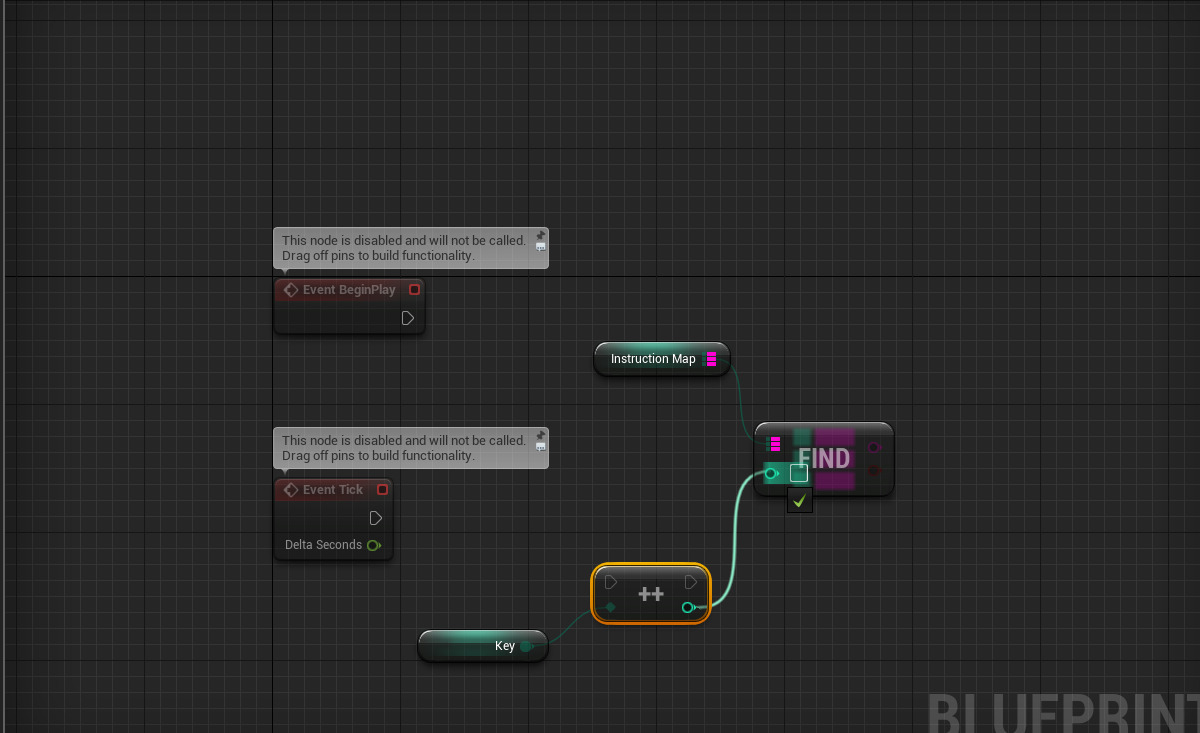1200x733 pixels.
Task: Click the exec output pin on the increment node
Action: pyautogui.click(x=690, y=581)
